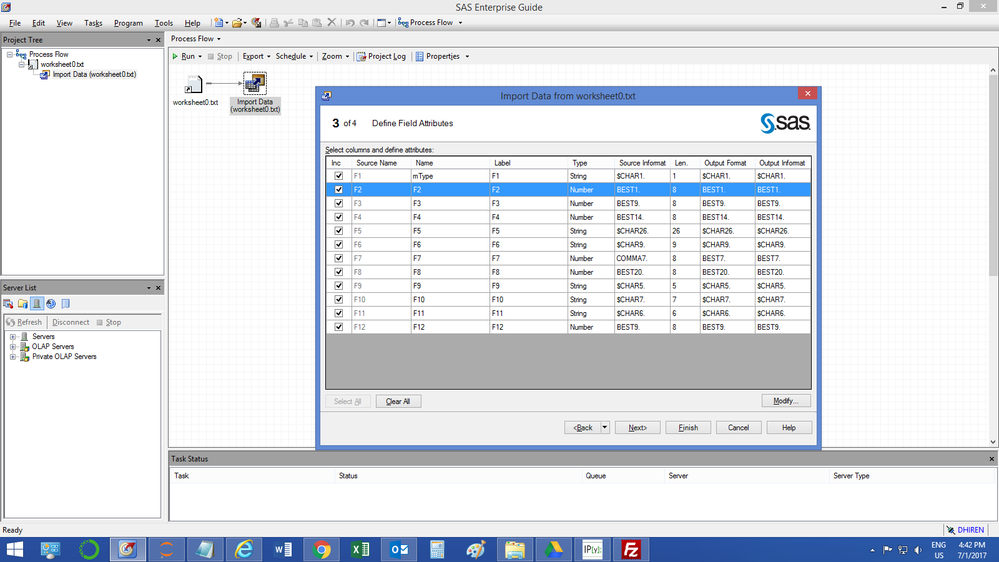
Task: Click the Process Flow vertical scrollbar
Action: coord(993,255)
